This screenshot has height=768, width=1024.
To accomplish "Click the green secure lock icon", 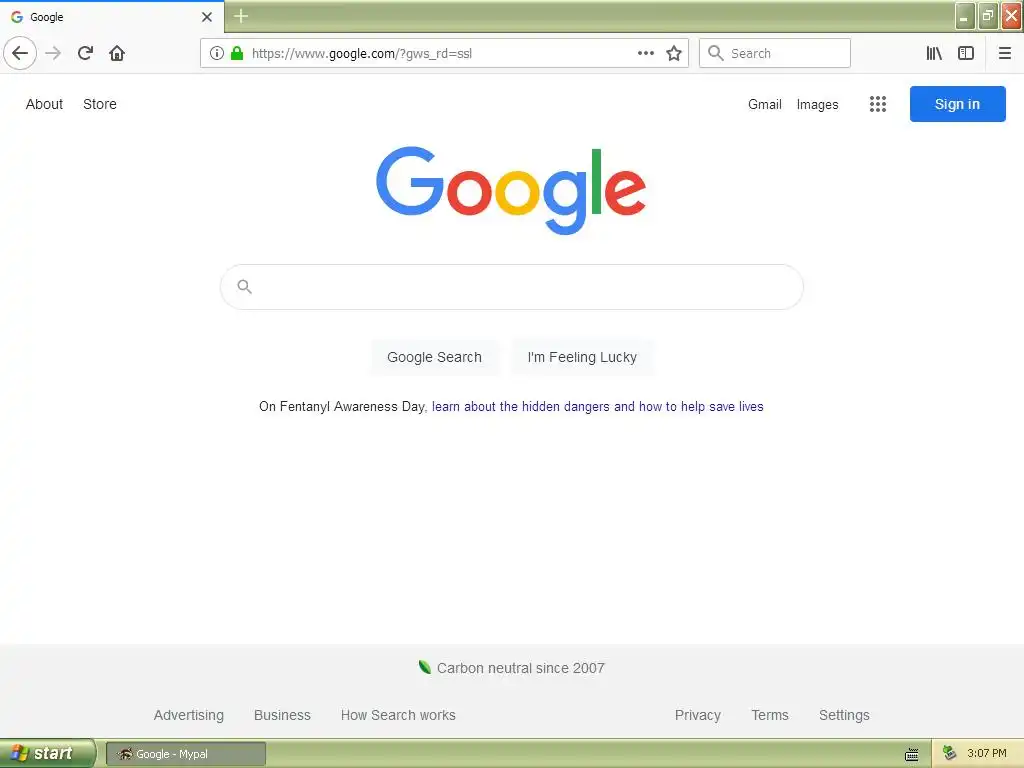I will coord(237,53).
